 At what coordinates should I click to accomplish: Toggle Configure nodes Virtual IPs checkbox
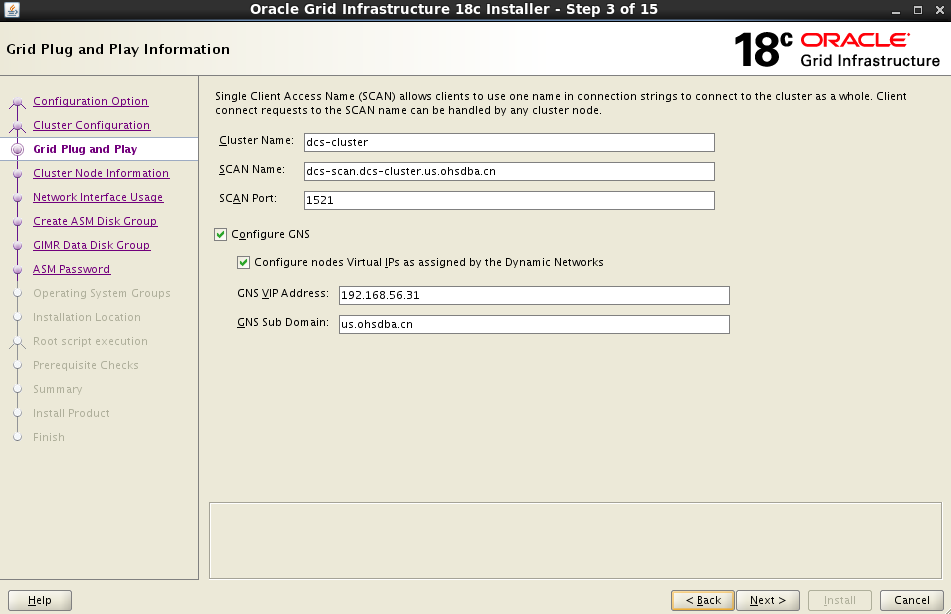click(x=243, y=262)
